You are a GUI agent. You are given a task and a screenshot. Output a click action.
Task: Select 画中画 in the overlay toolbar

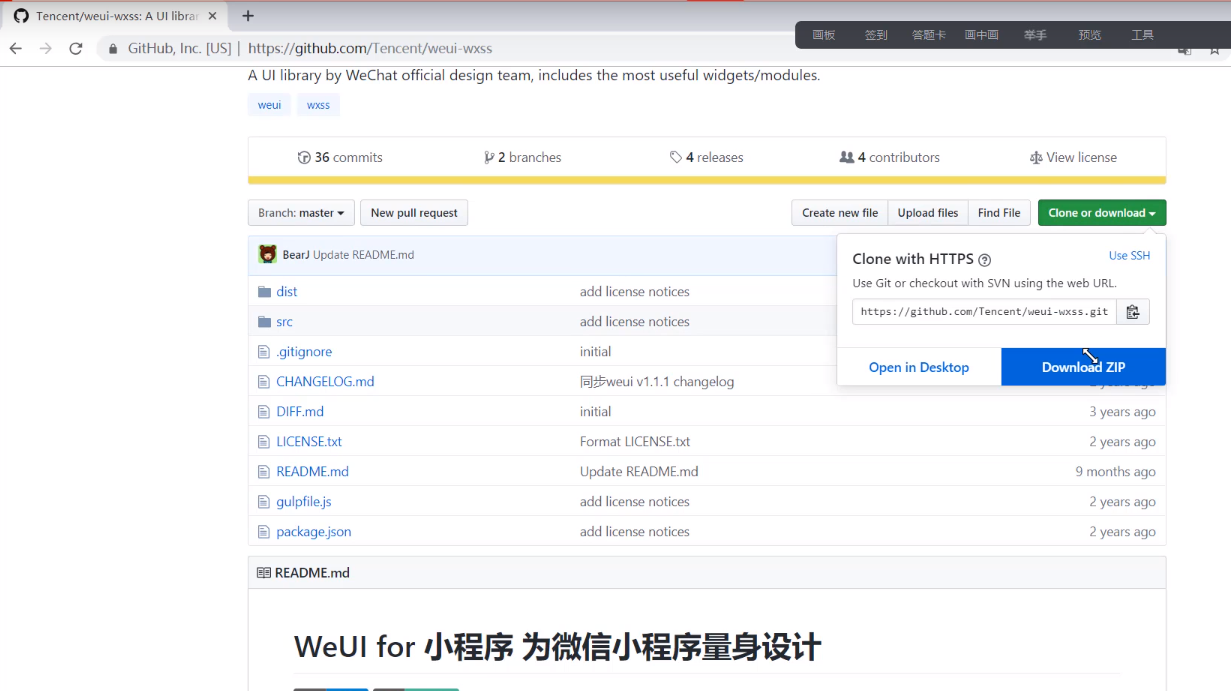982,35
